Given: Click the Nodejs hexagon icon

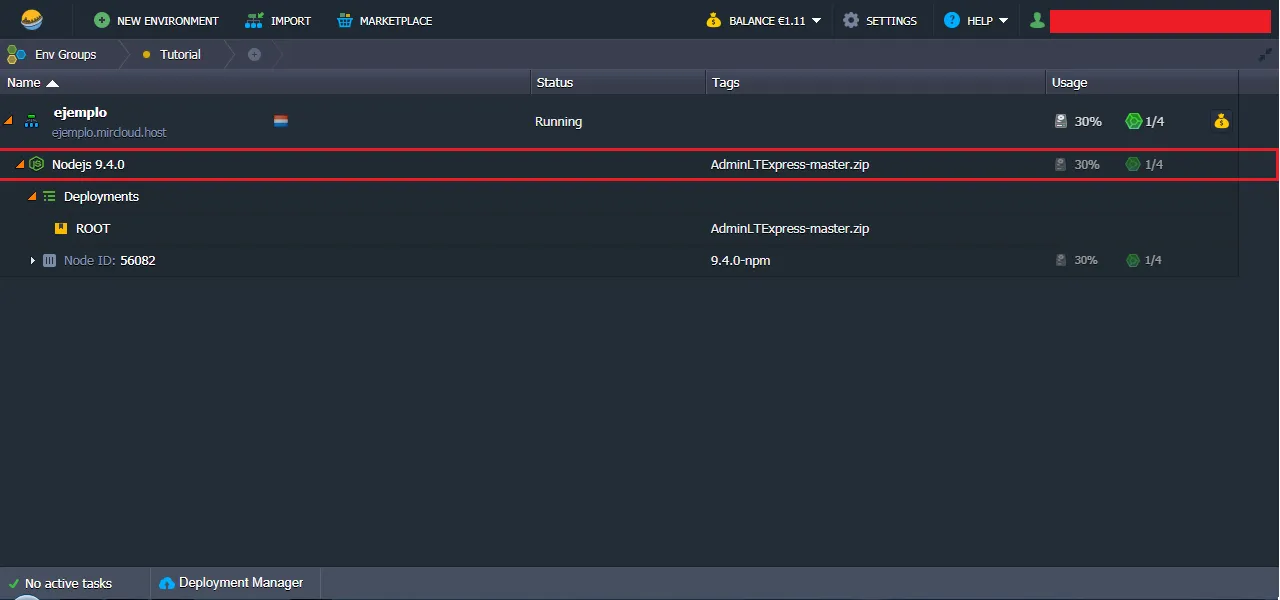Looking at the screenshot, I should (x=37, y=164).
